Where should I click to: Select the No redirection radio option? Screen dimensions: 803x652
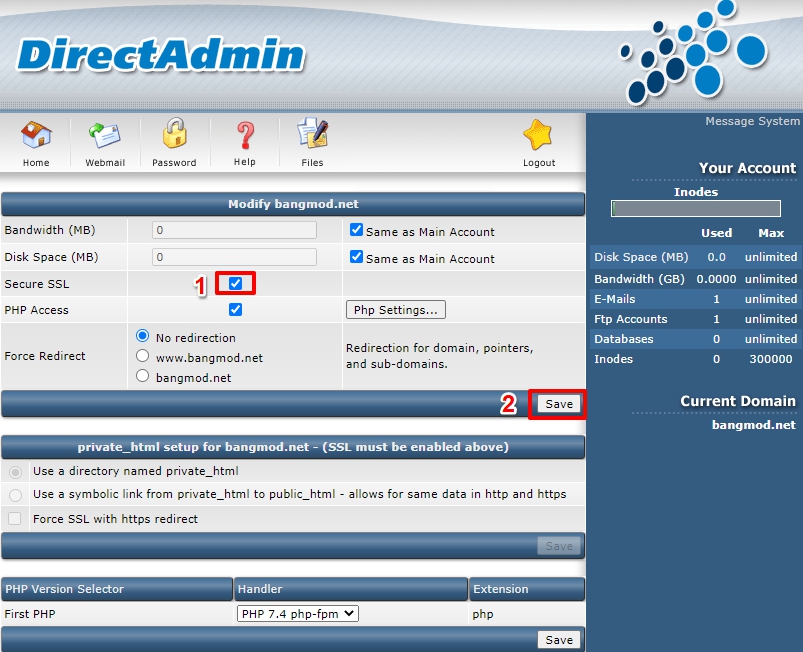142,336
